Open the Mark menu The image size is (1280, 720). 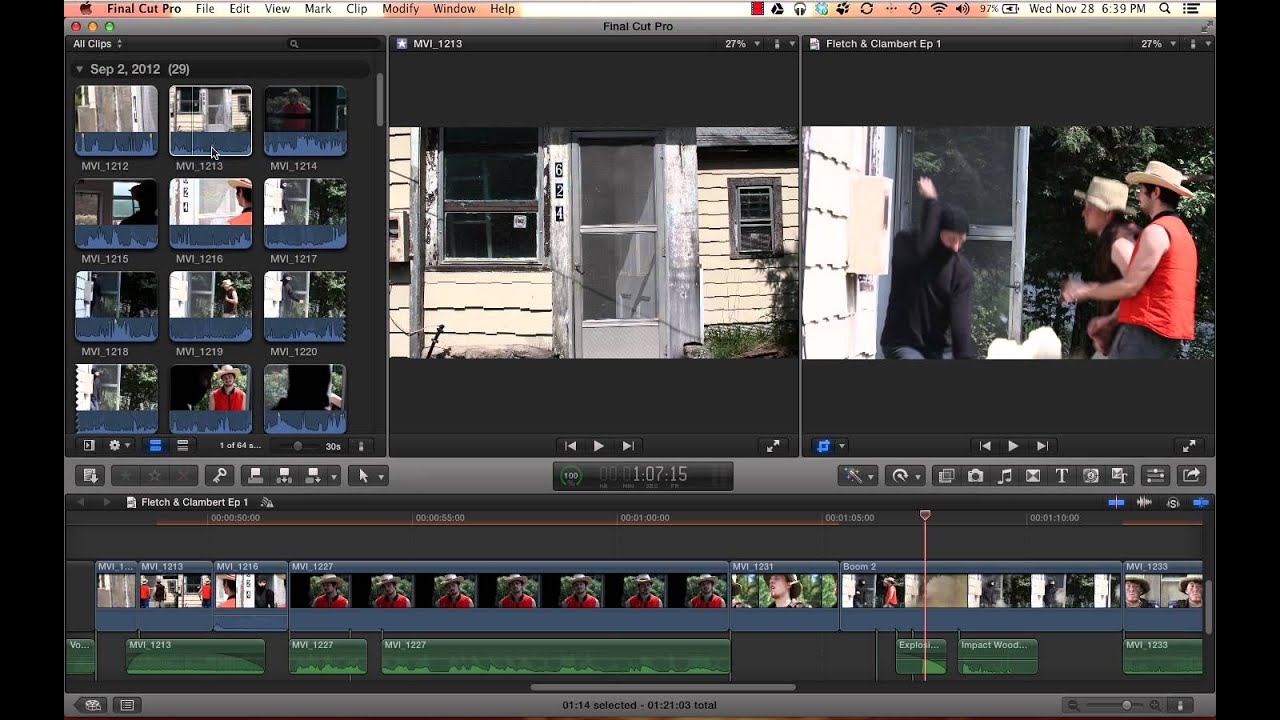(x=318, y=9)
